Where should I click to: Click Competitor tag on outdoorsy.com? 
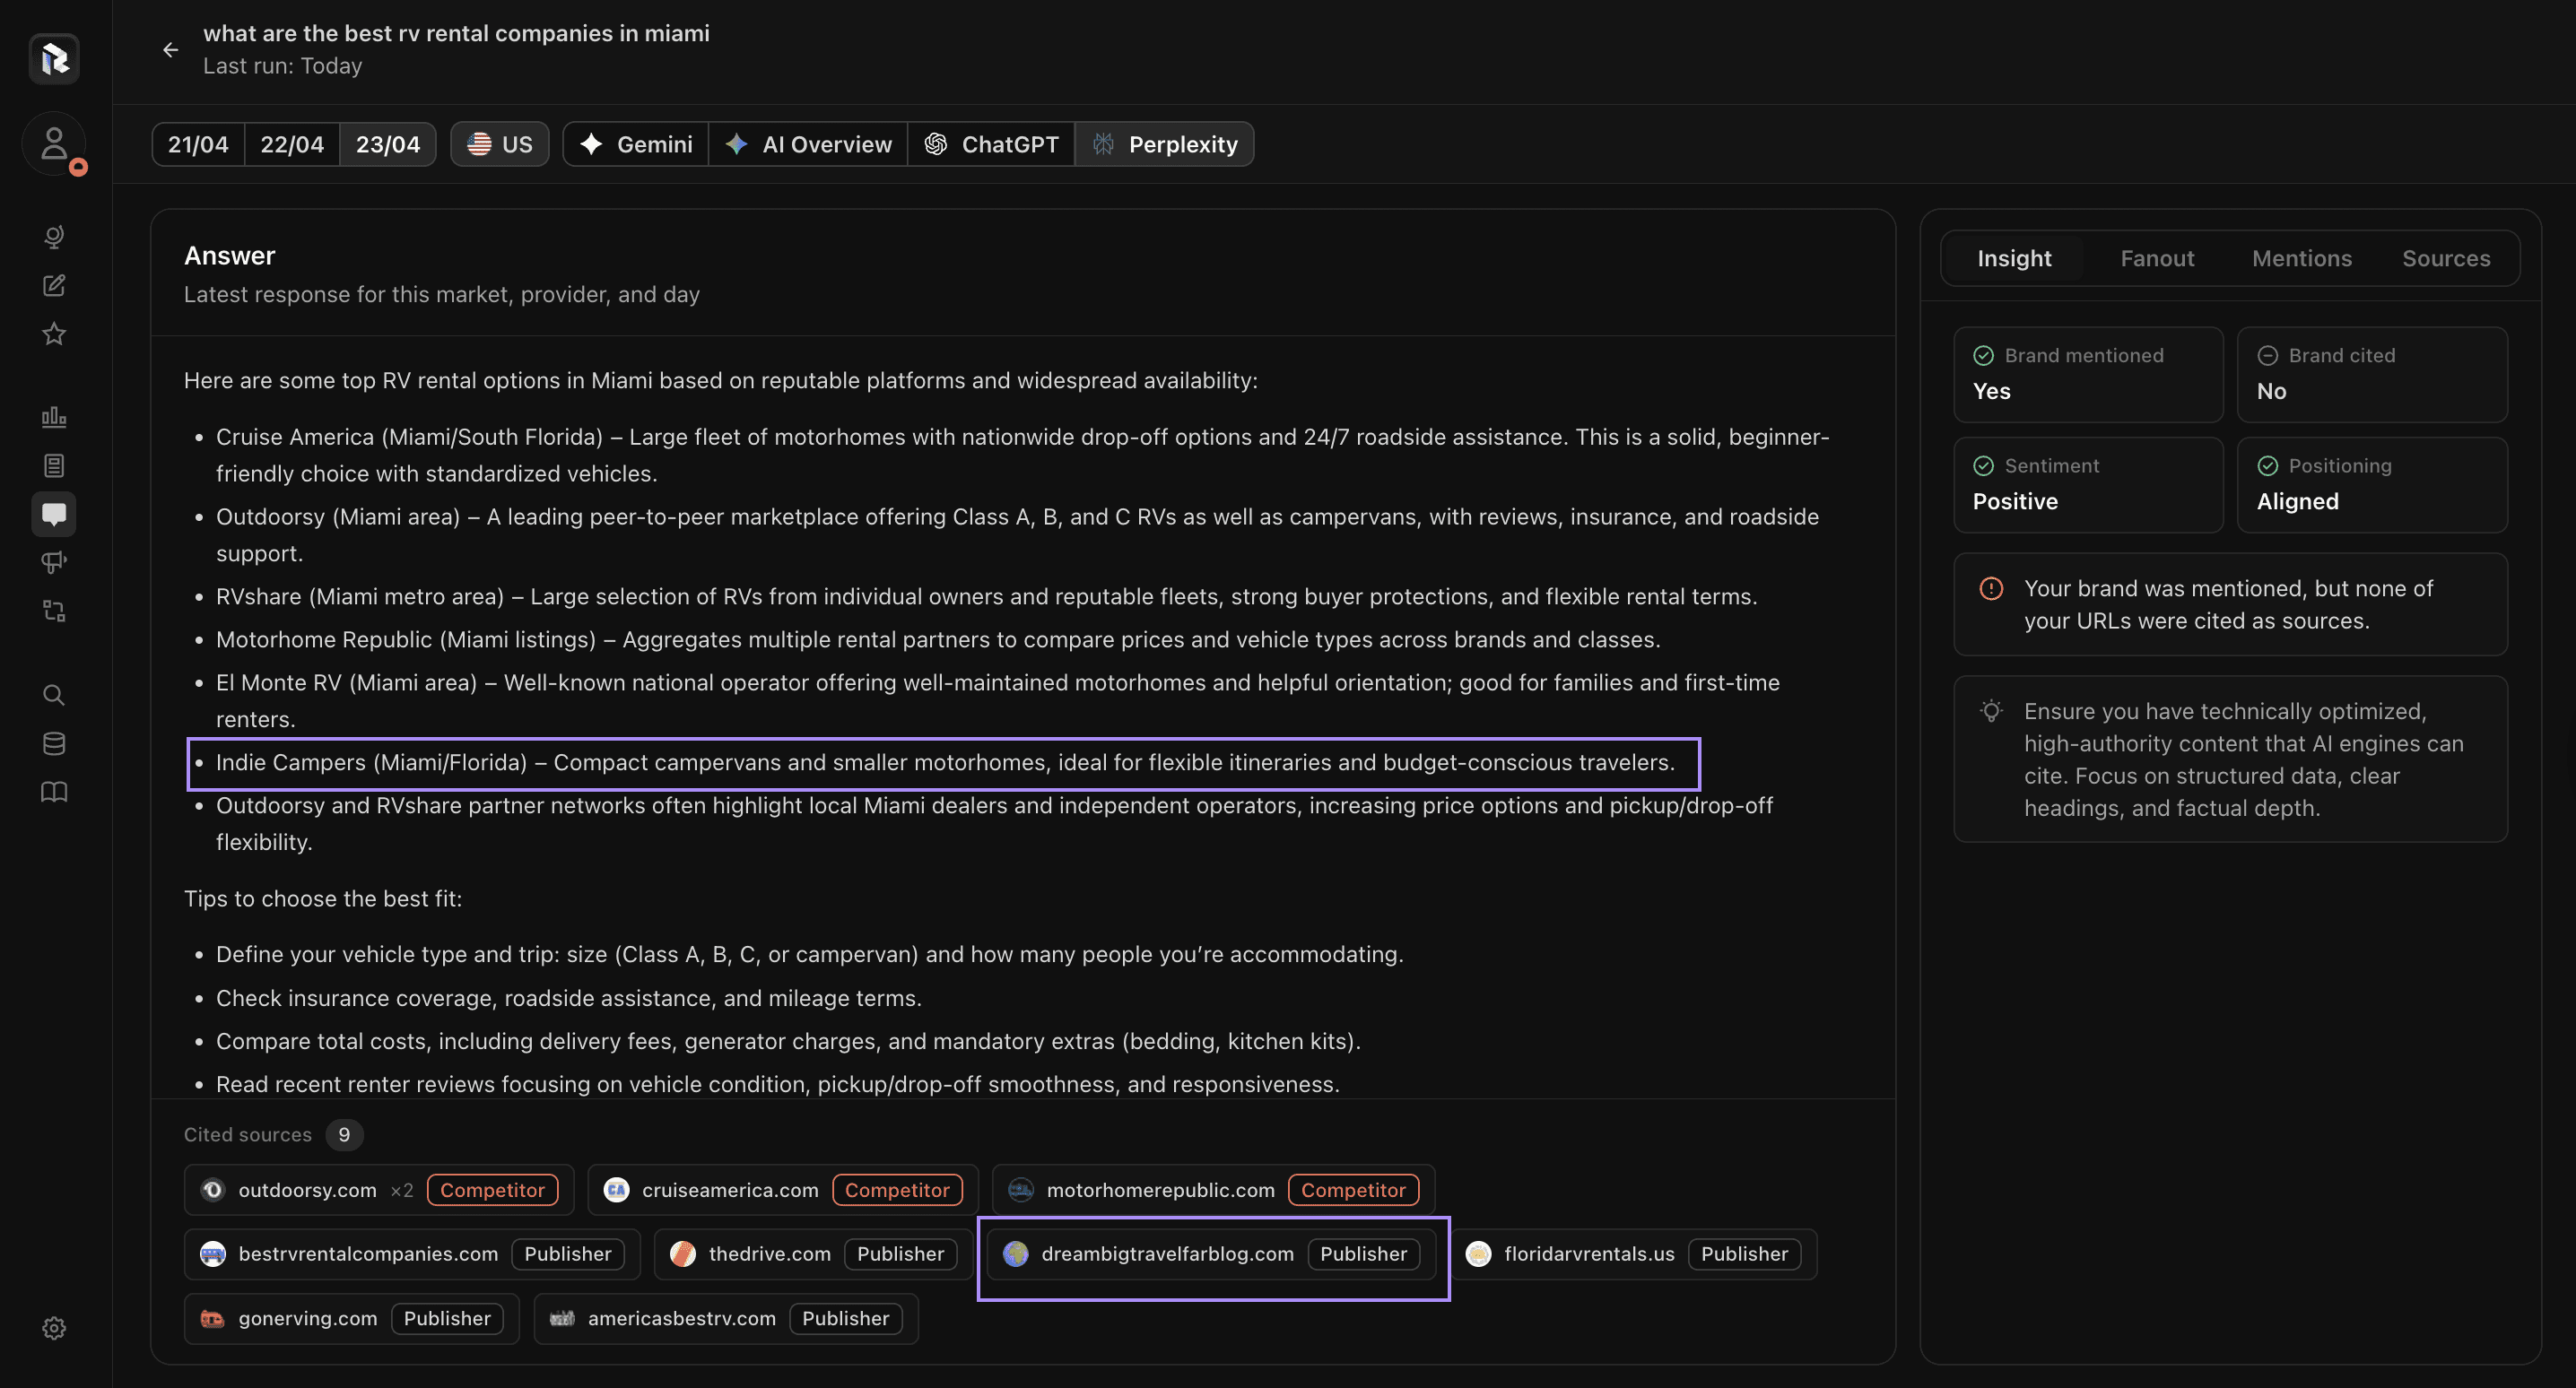(x=492, y=1190)
